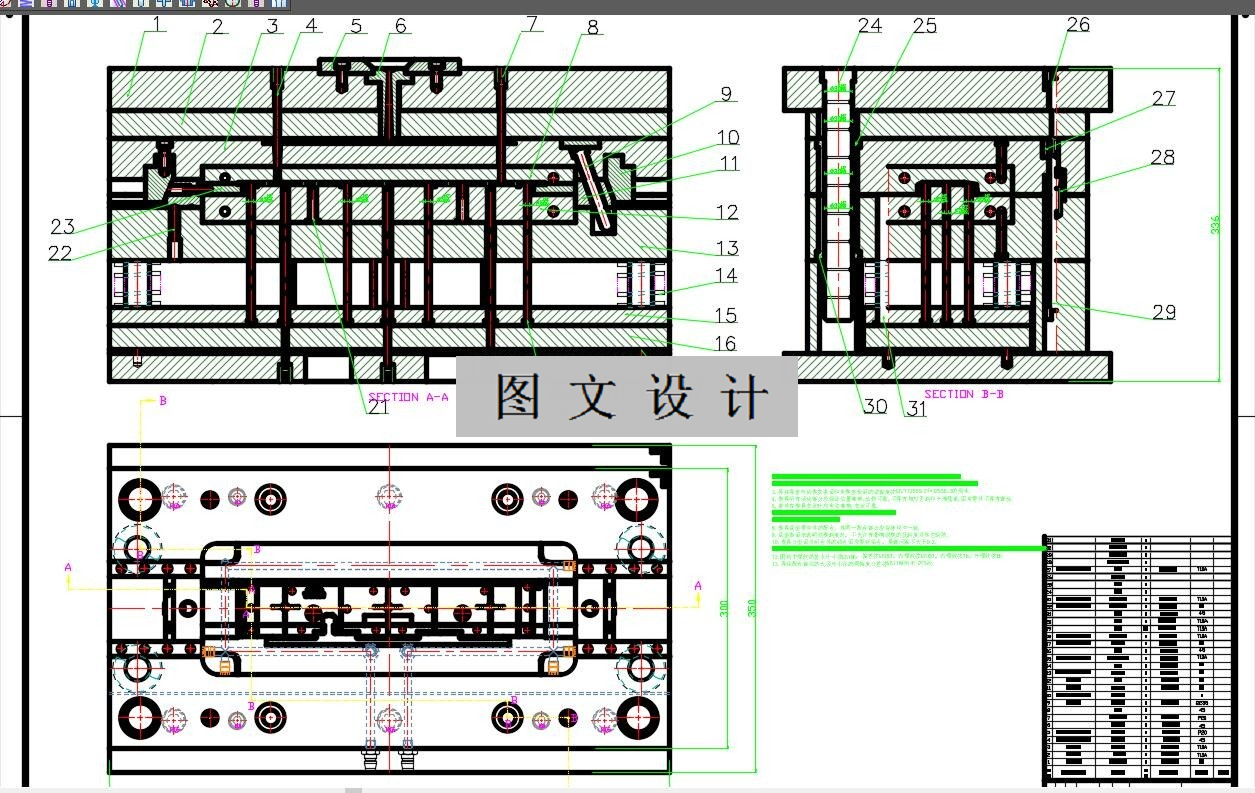Pick the 300 dimension in plan view
Viewport: 1255px width, 793px height.
click(723, 607)
